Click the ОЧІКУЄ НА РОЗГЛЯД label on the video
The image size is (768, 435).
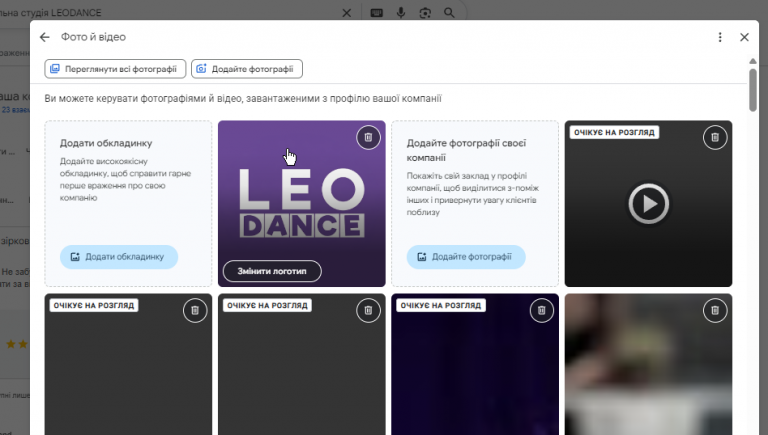tap(614, 132)
